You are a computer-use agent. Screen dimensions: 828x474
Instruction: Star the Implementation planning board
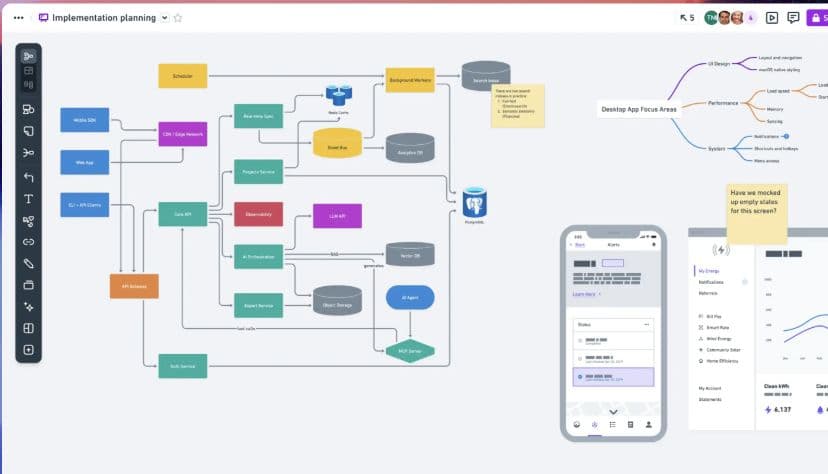pyautogui.click(x=178, y=18)
